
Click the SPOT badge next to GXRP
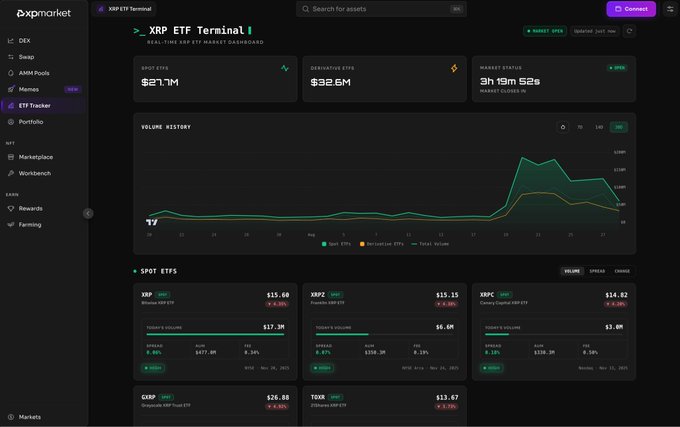[166, 397]
